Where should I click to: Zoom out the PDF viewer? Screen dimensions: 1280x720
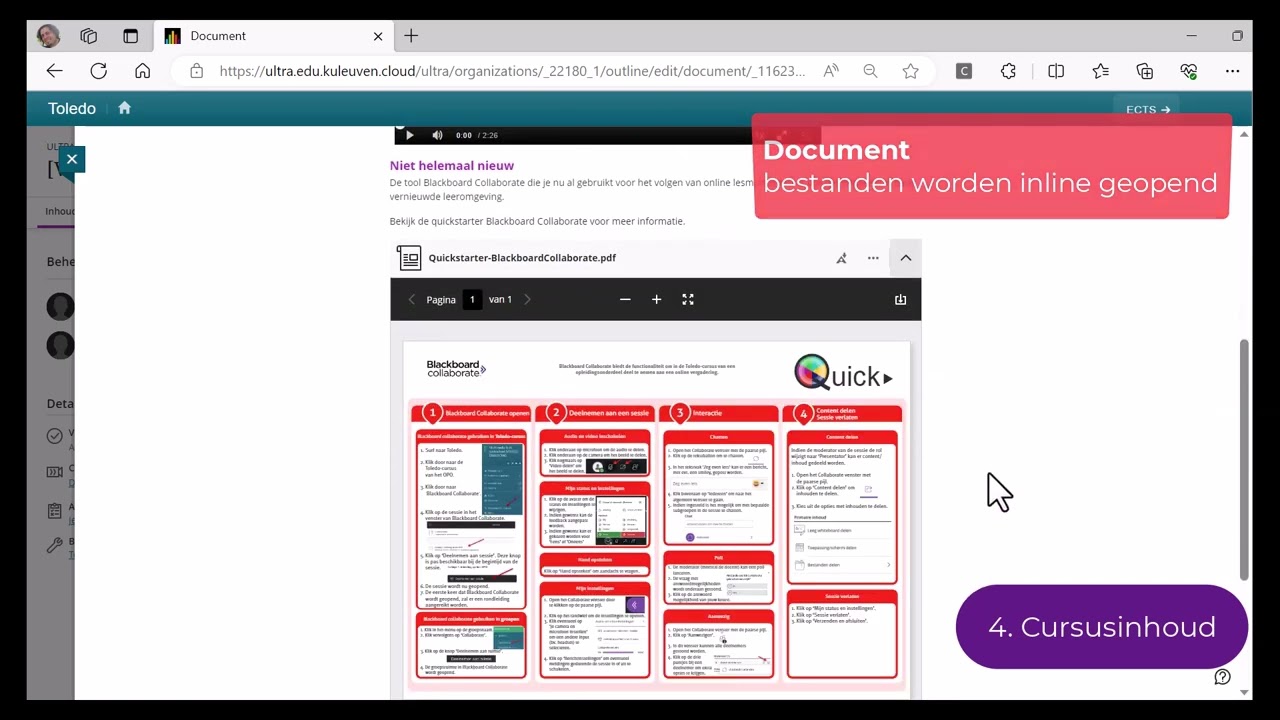point(625,299)
